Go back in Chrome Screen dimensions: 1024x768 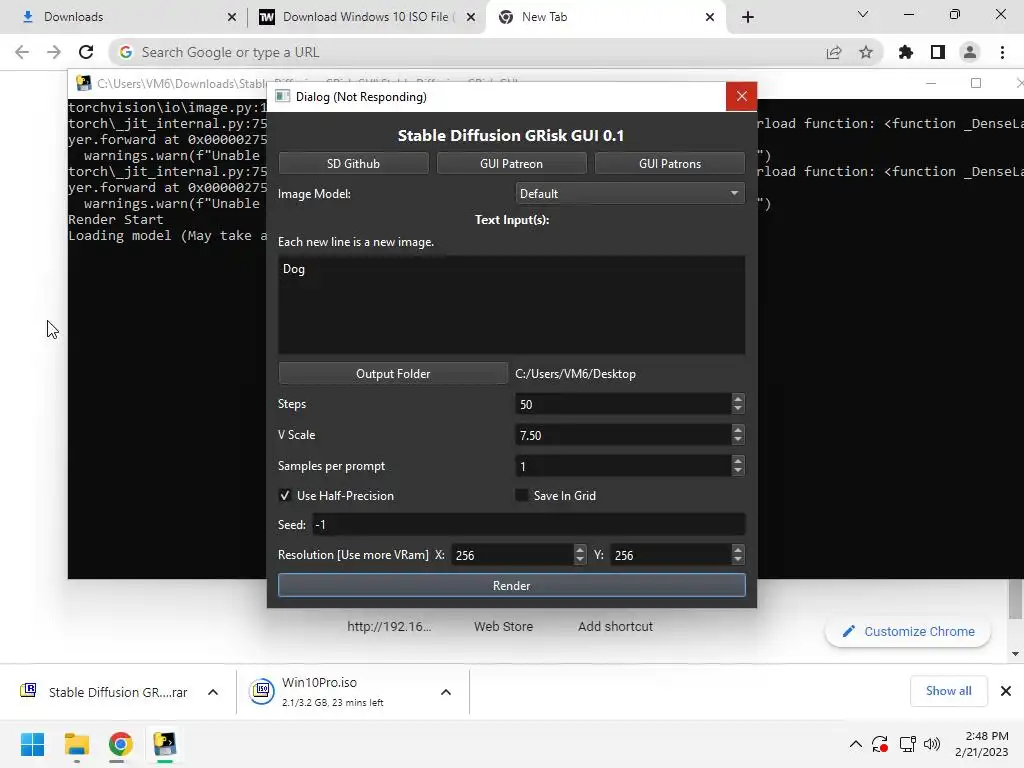(x=22, y=52)
